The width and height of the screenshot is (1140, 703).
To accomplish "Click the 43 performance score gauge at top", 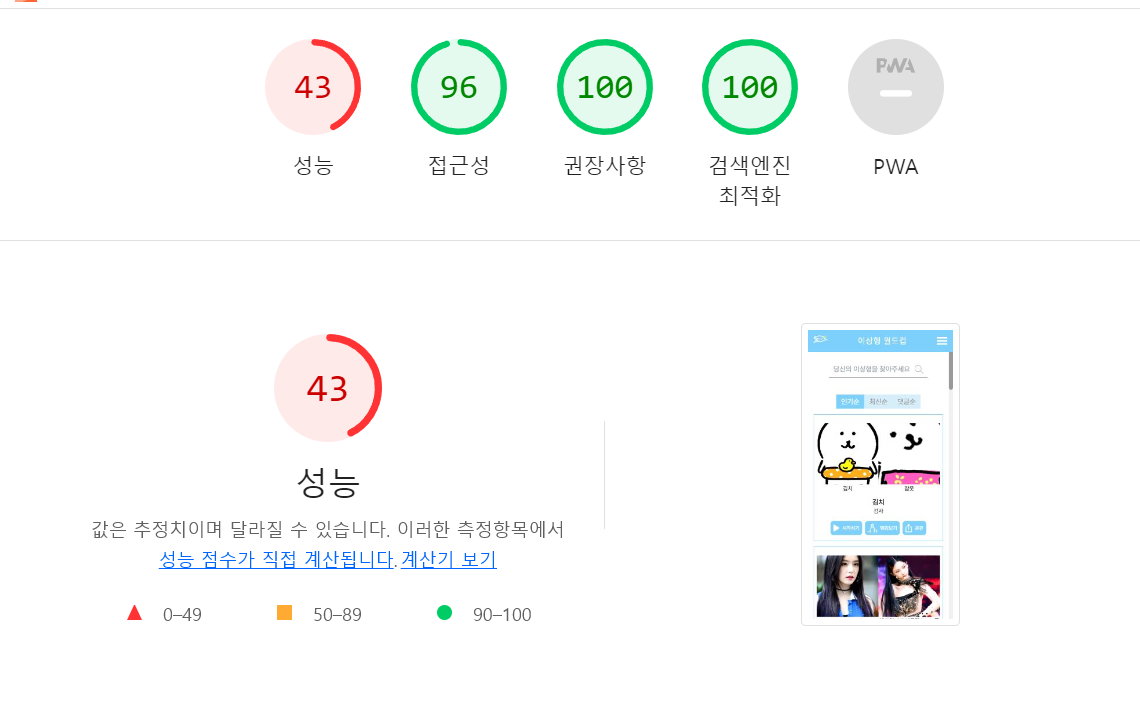I will tap(313, 87).
